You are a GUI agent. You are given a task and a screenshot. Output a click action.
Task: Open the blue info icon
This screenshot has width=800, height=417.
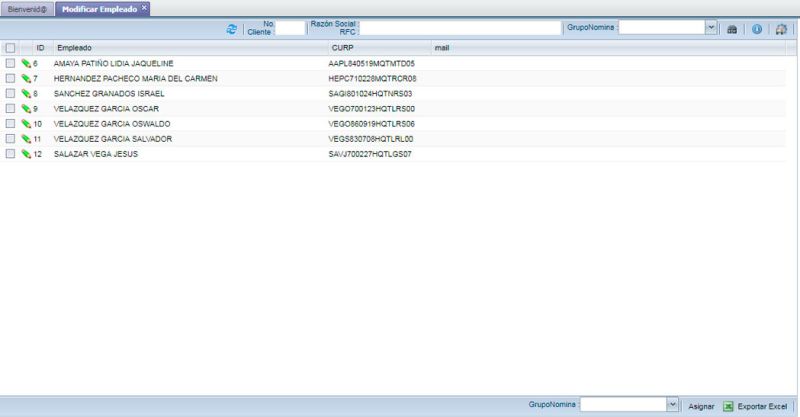pos(757,29)
